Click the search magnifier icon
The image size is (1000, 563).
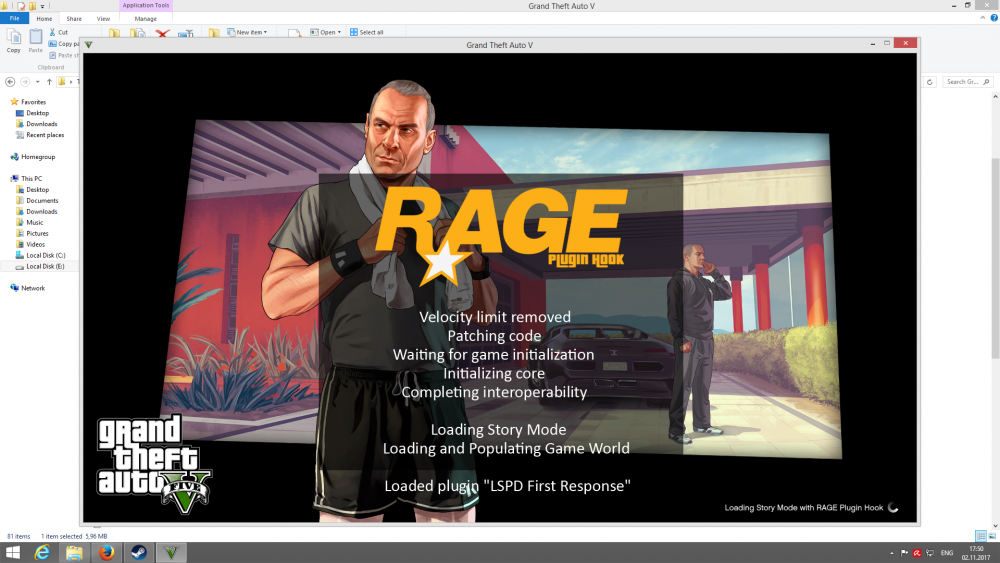click(987, 82)
